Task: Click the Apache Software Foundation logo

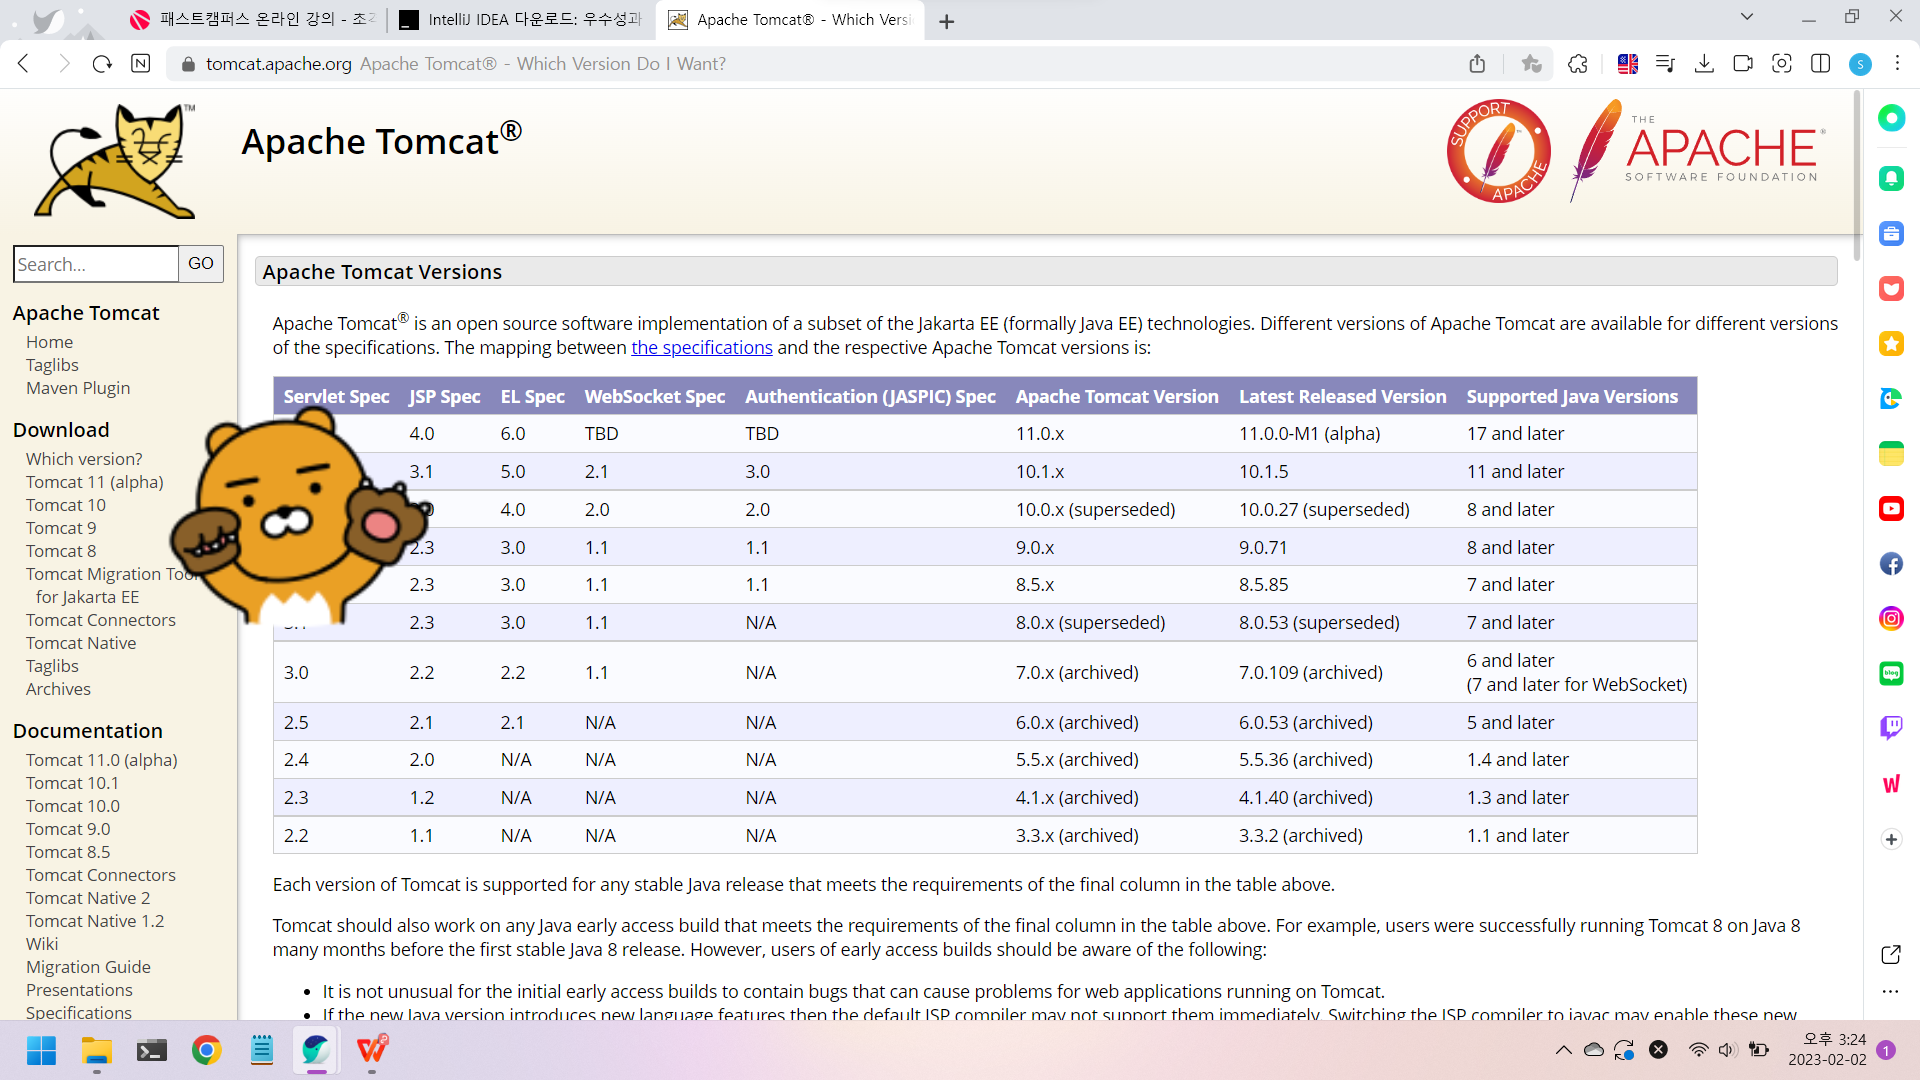Action: tap(1697, 151)
